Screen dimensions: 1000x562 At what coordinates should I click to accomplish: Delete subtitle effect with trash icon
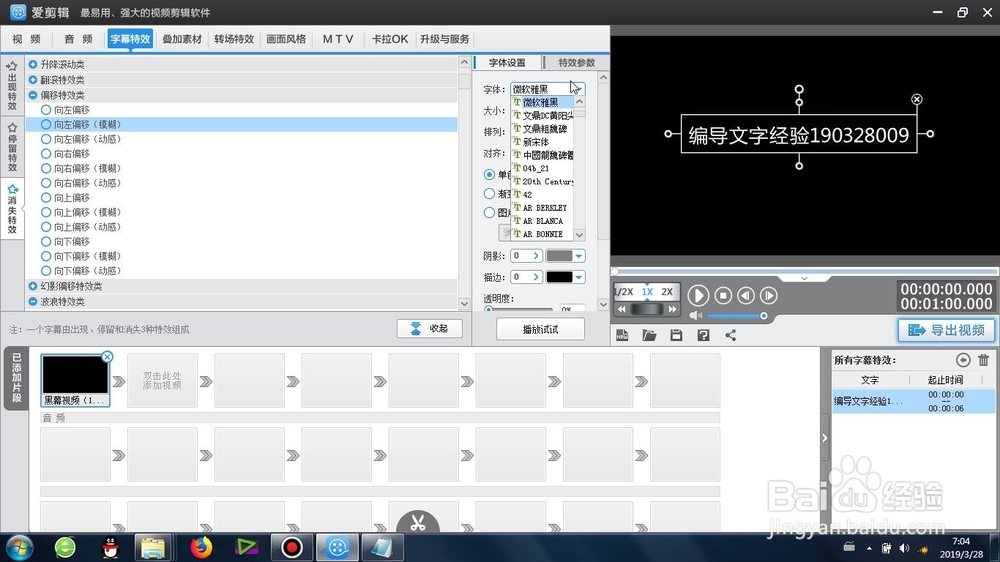(983, 360)
